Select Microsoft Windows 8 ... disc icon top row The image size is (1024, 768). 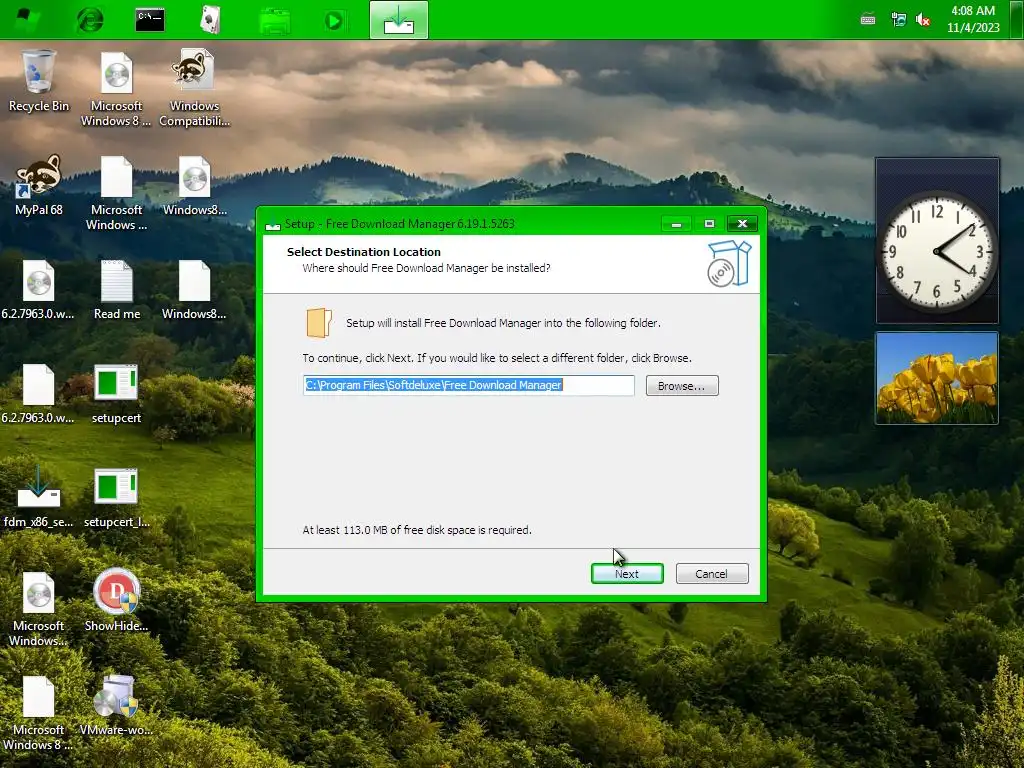click(116, 88)
